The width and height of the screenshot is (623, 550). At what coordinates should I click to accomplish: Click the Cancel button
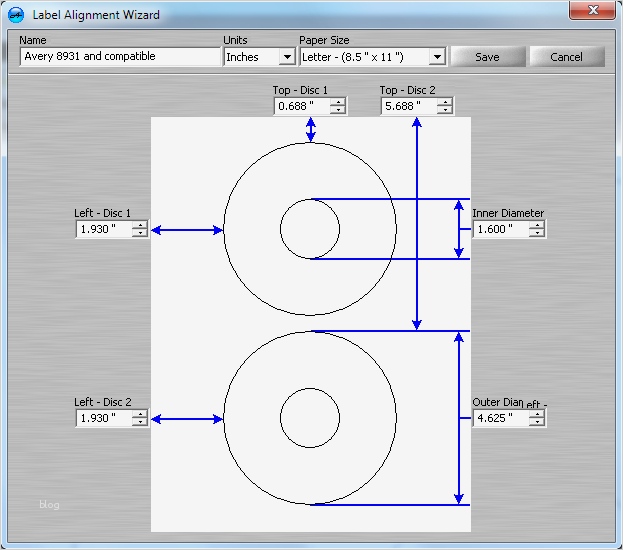(x=567, y=57)
